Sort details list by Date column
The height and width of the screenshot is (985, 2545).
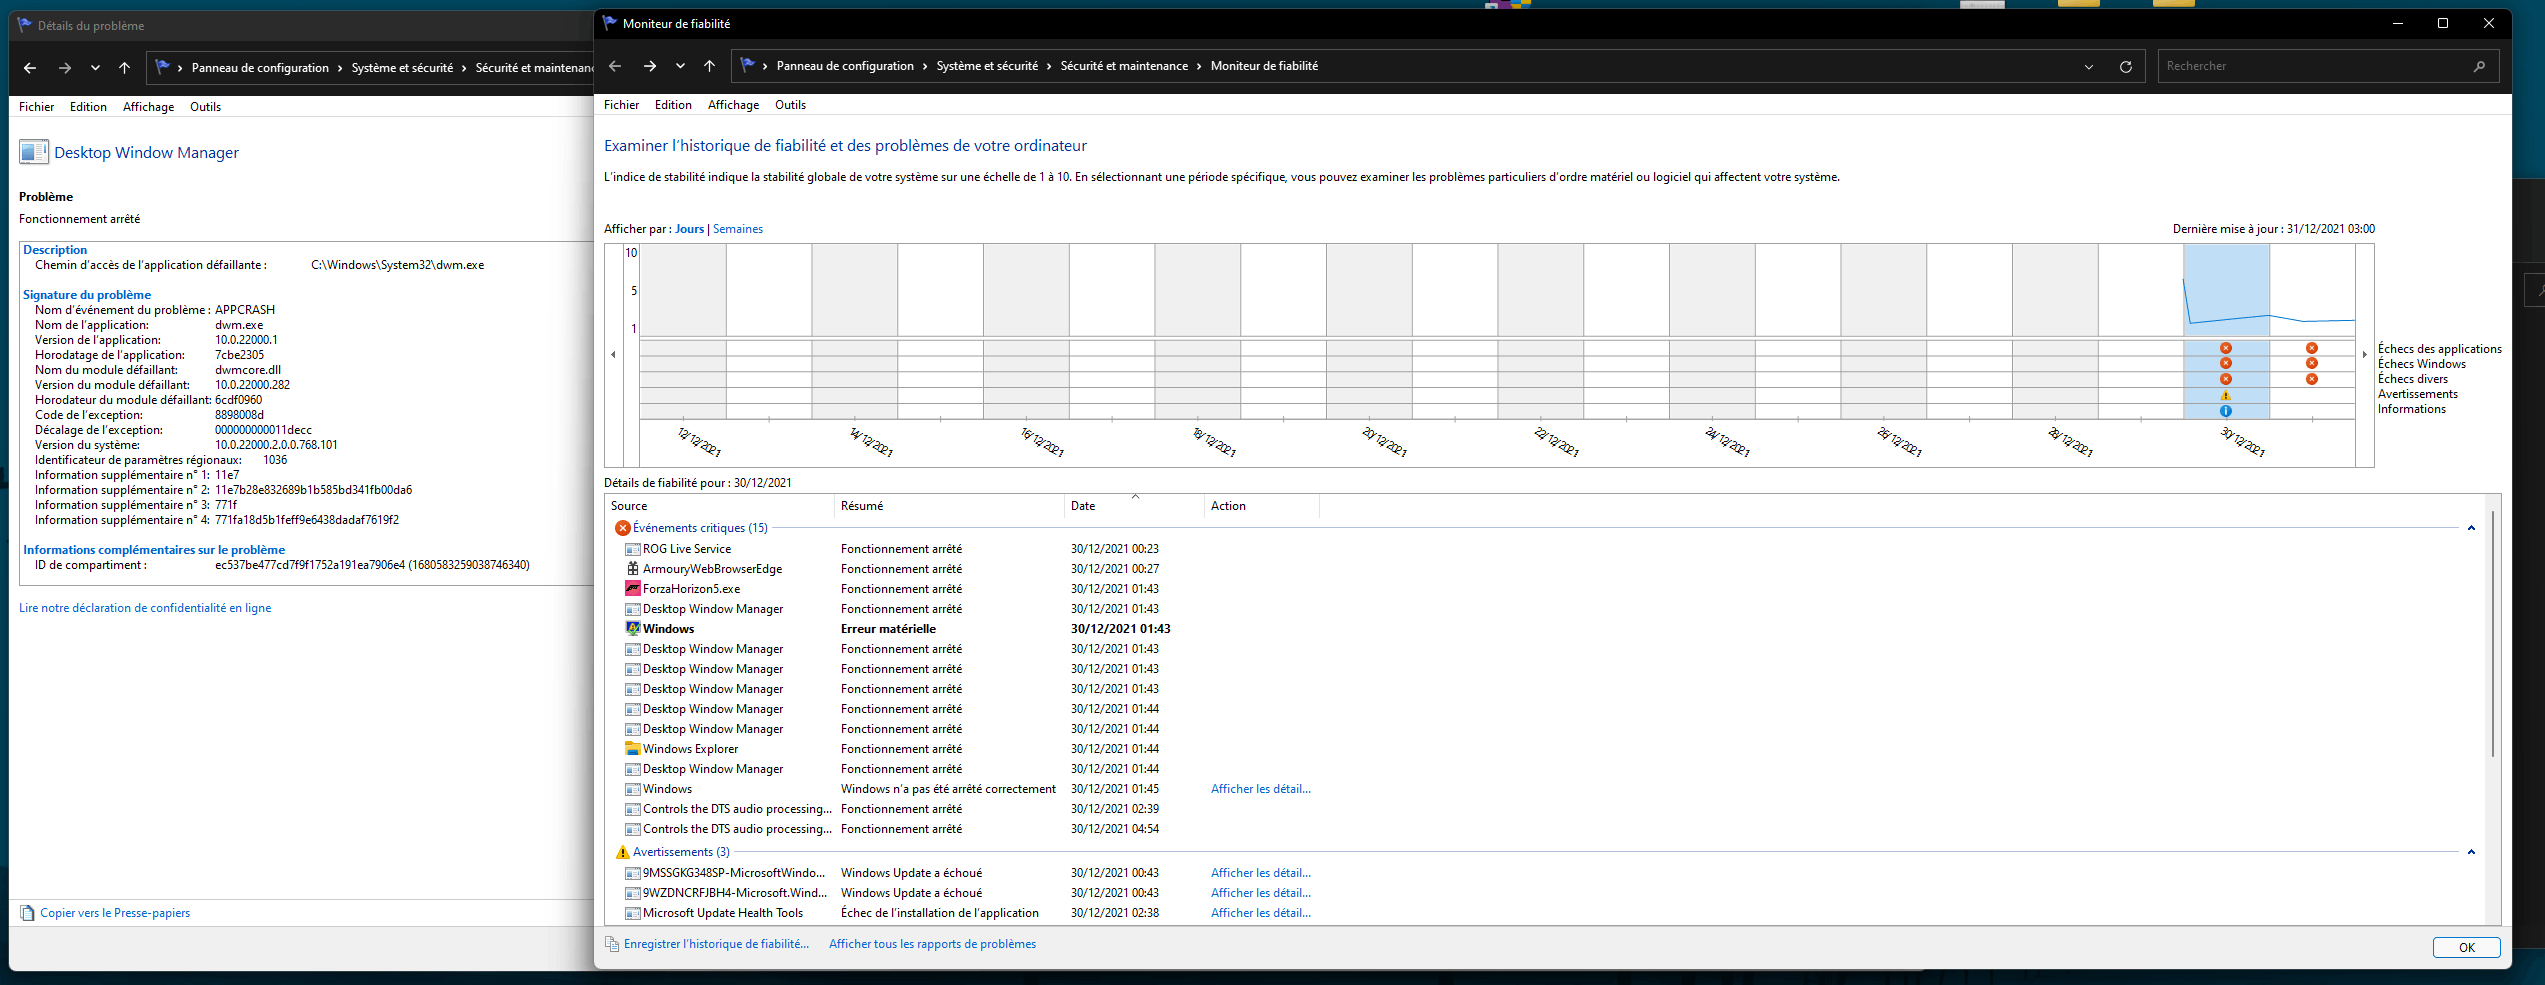coord(1134,506)
